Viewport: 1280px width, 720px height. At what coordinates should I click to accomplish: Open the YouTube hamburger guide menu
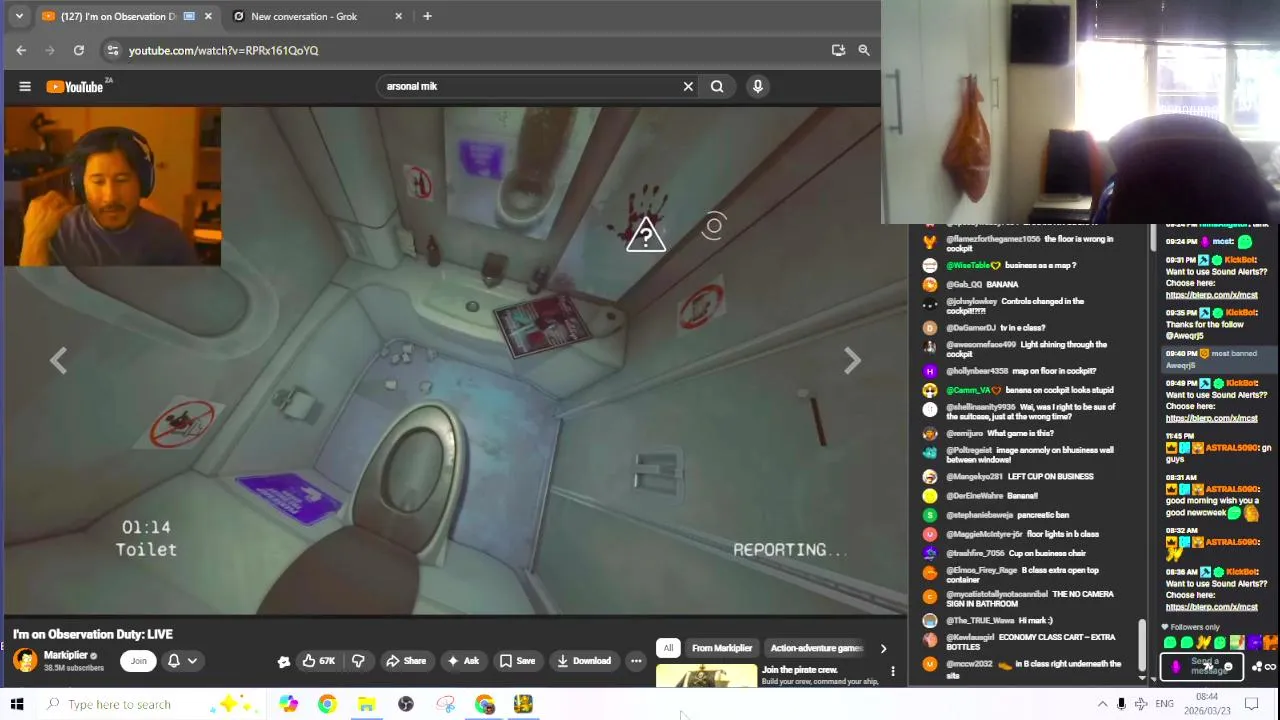25,86
